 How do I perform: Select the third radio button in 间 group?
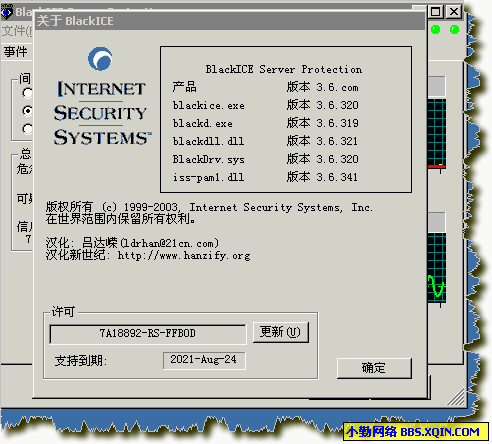pyautogui.click(x=27, y=129)
